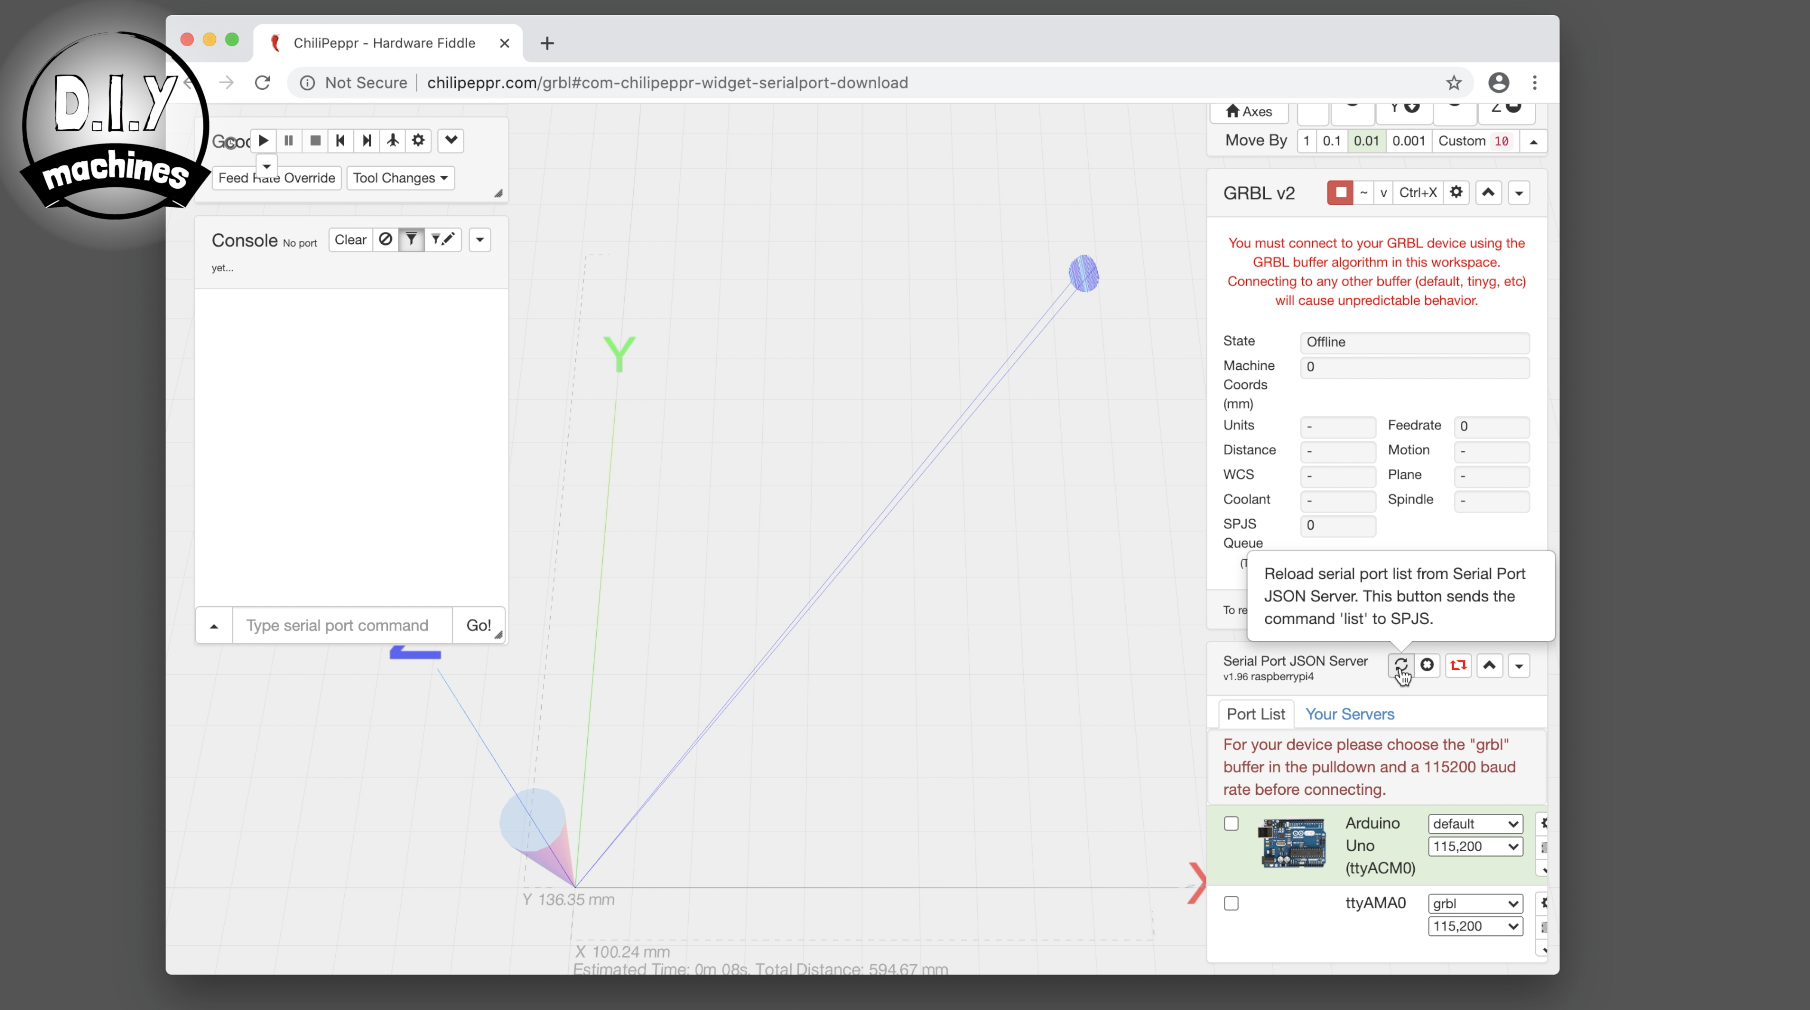Screen dimensions: 1810x1010
Task: Play the Gcode file
Action: click(264, 141)
